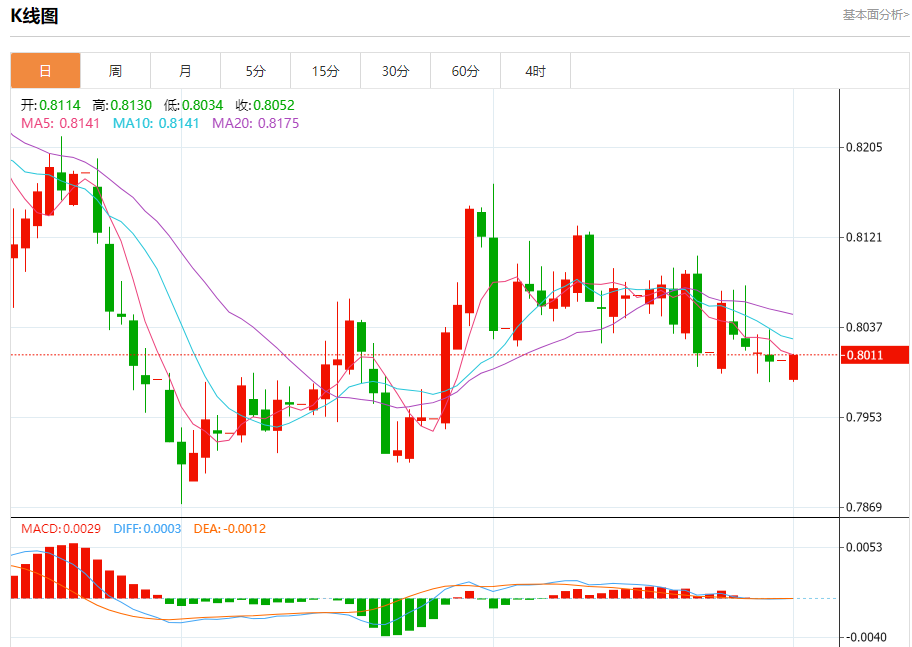Click the DIFF:0.0003 indicator label
912x647 pixels.
point(147,529)
